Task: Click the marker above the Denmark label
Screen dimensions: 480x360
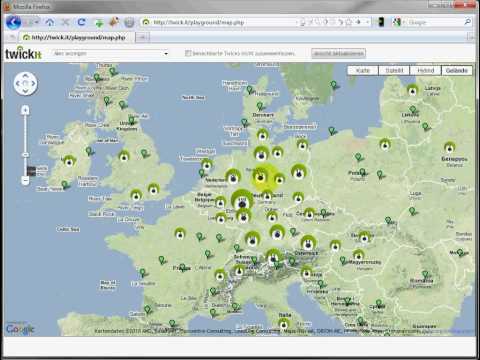Action: pos(259,107)
